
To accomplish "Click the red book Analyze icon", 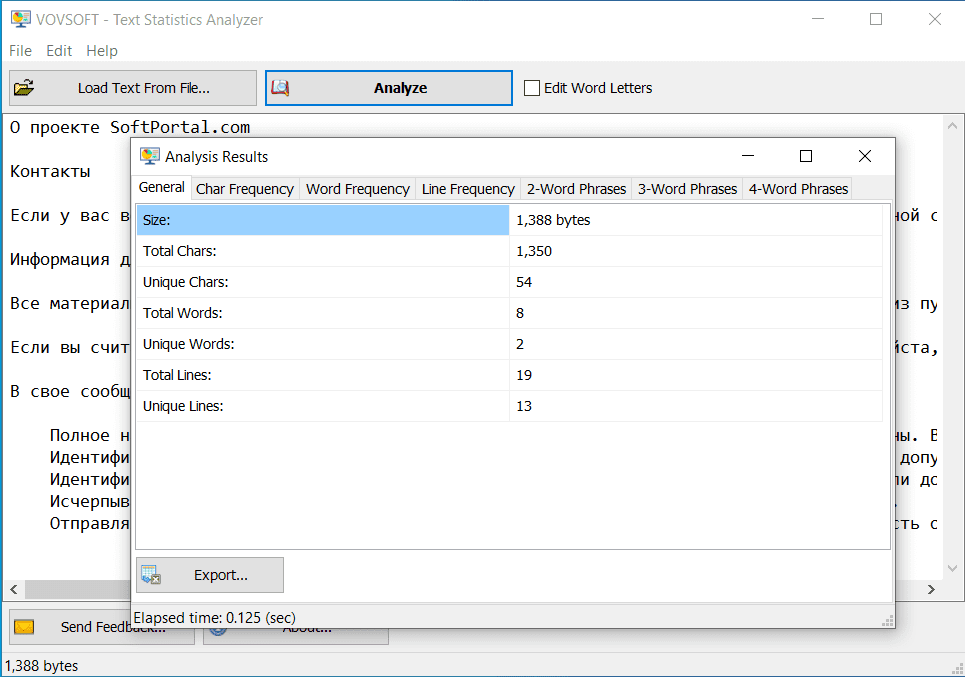I will 280,88.
